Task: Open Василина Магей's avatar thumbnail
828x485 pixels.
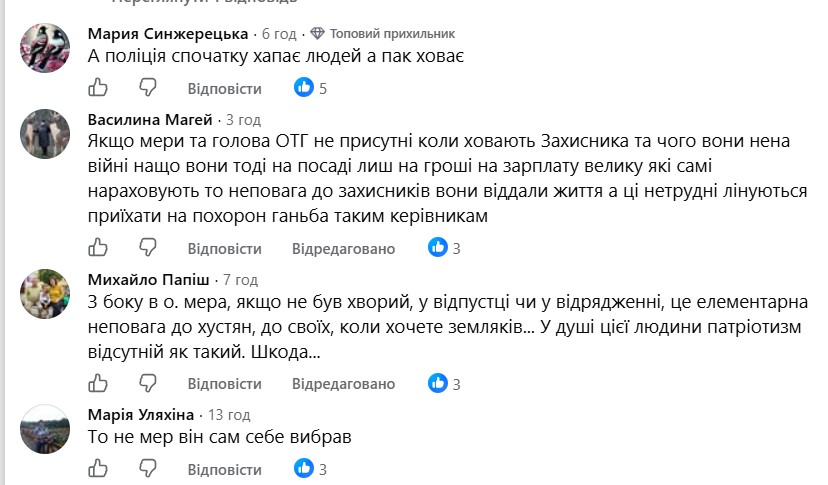Action: (x=45, y=134)
